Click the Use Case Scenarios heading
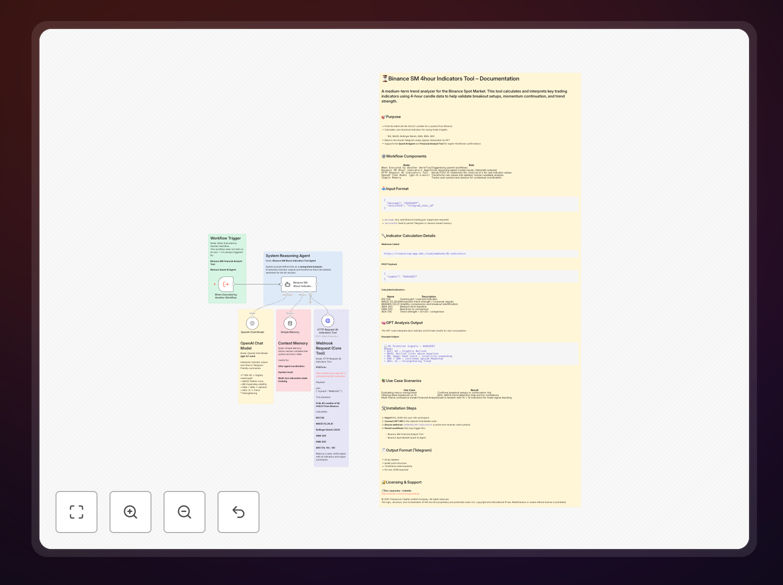Image resolution: width=783 pixels, height=585 pixels. click(401, 381)
